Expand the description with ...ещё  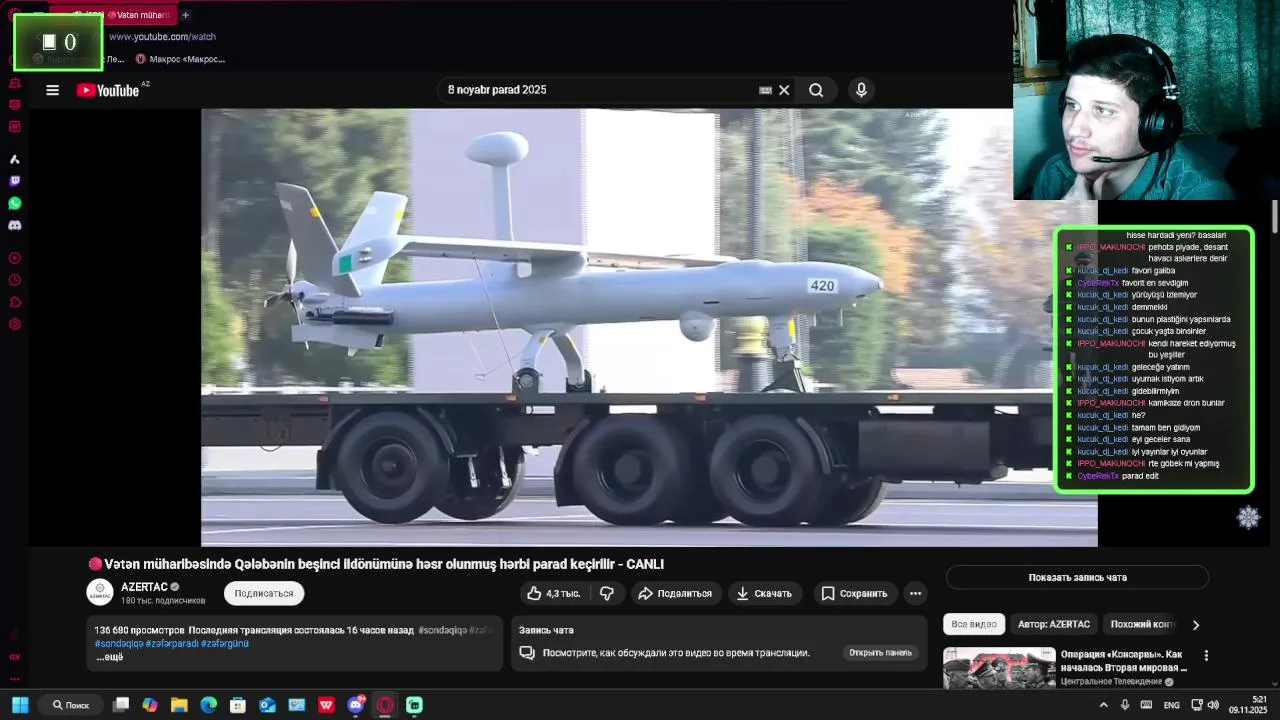[110, 657]
